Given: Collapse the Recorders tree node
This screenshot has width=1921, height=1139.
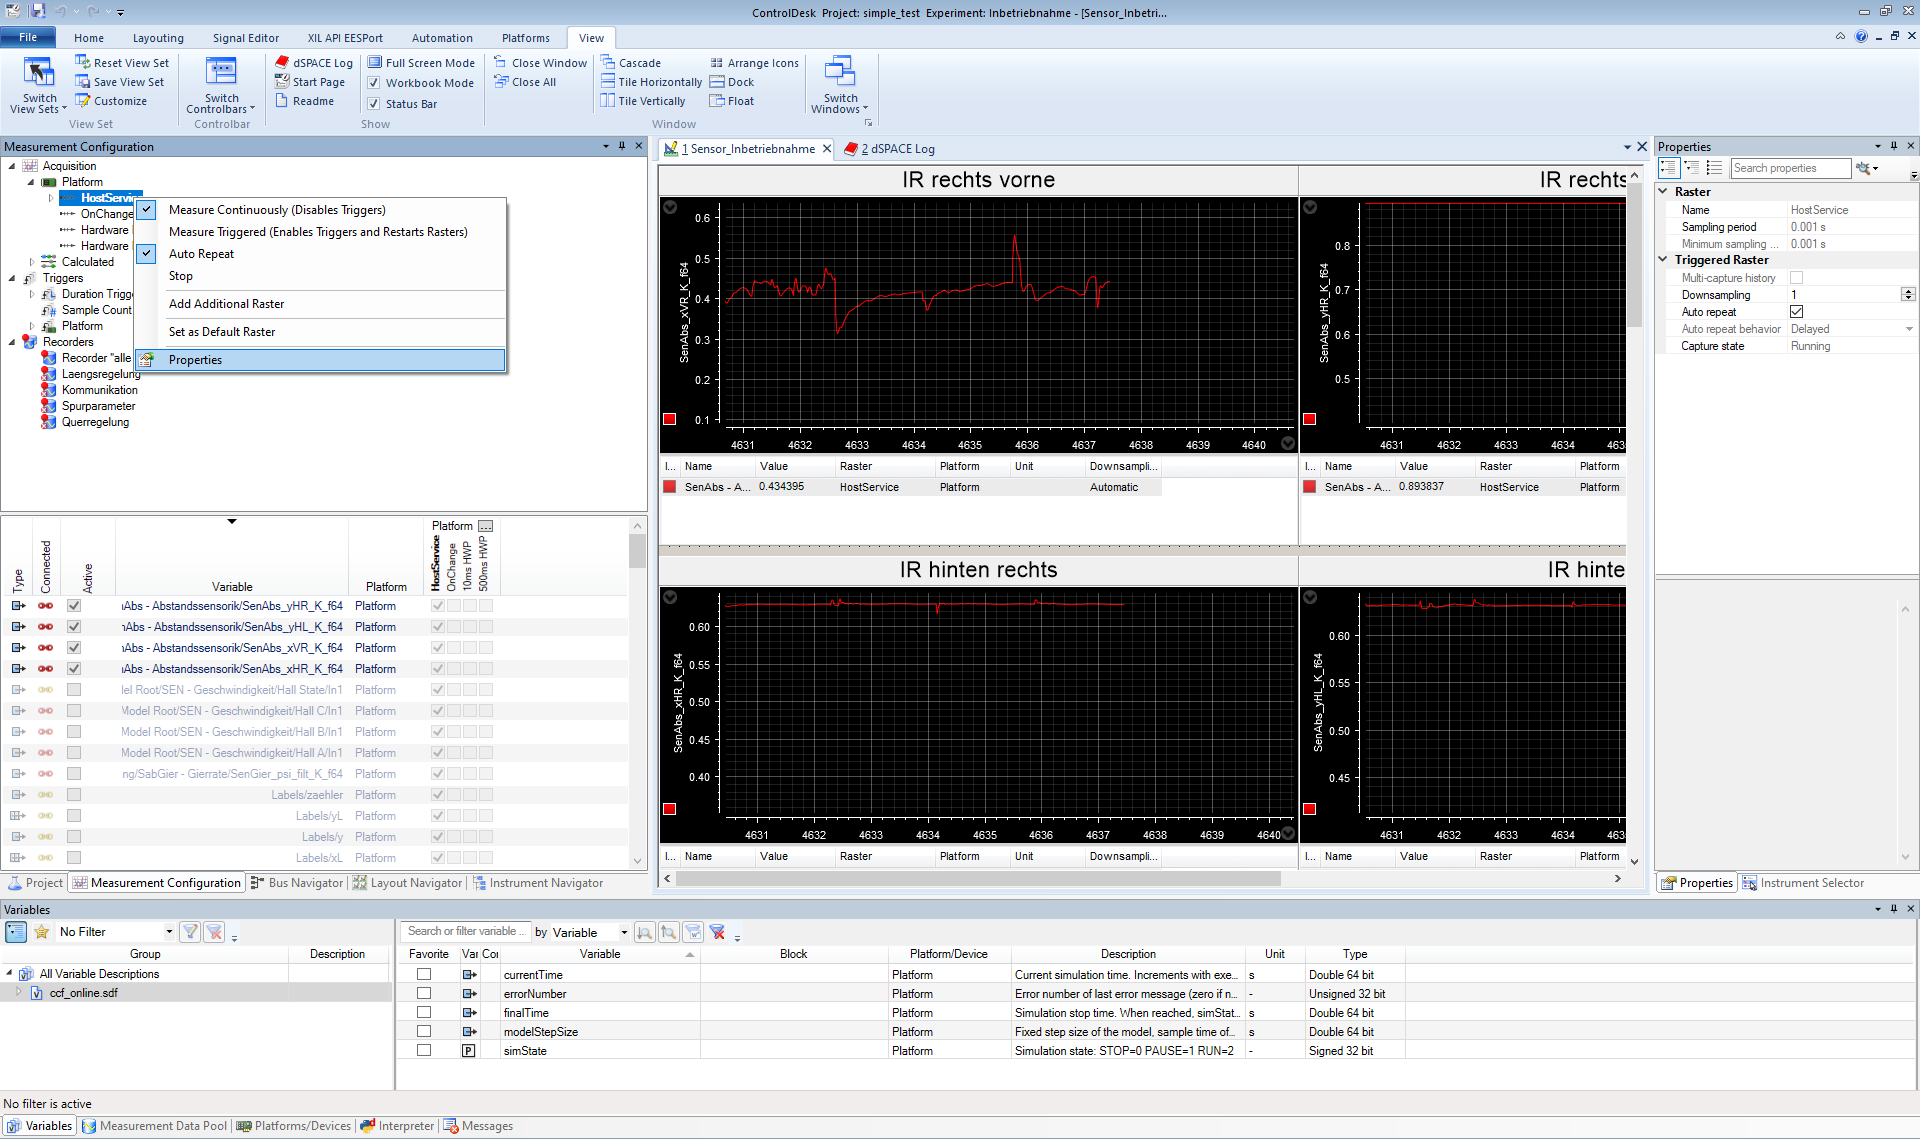Looking at the screenshot, I should coord(12,342).
